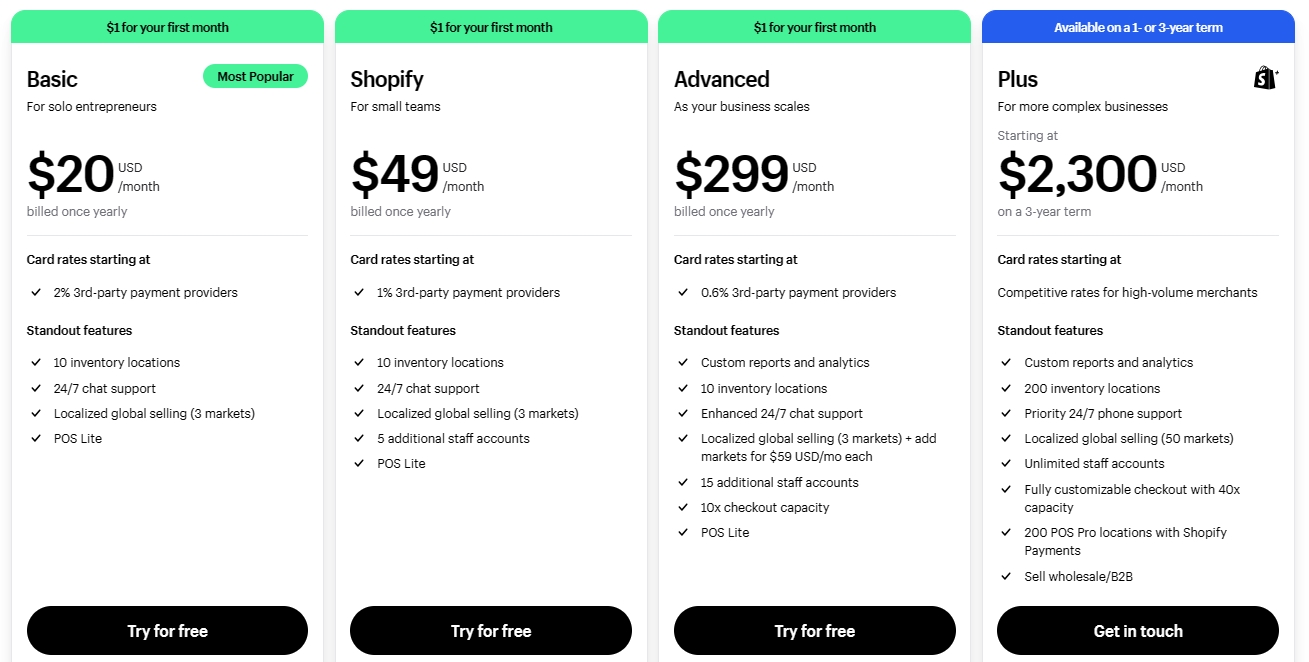Screen dimensions: 1309x662
Task: Click the $299 price on Advanced plan
Action: pyautogui.click(x=729, y=176)
